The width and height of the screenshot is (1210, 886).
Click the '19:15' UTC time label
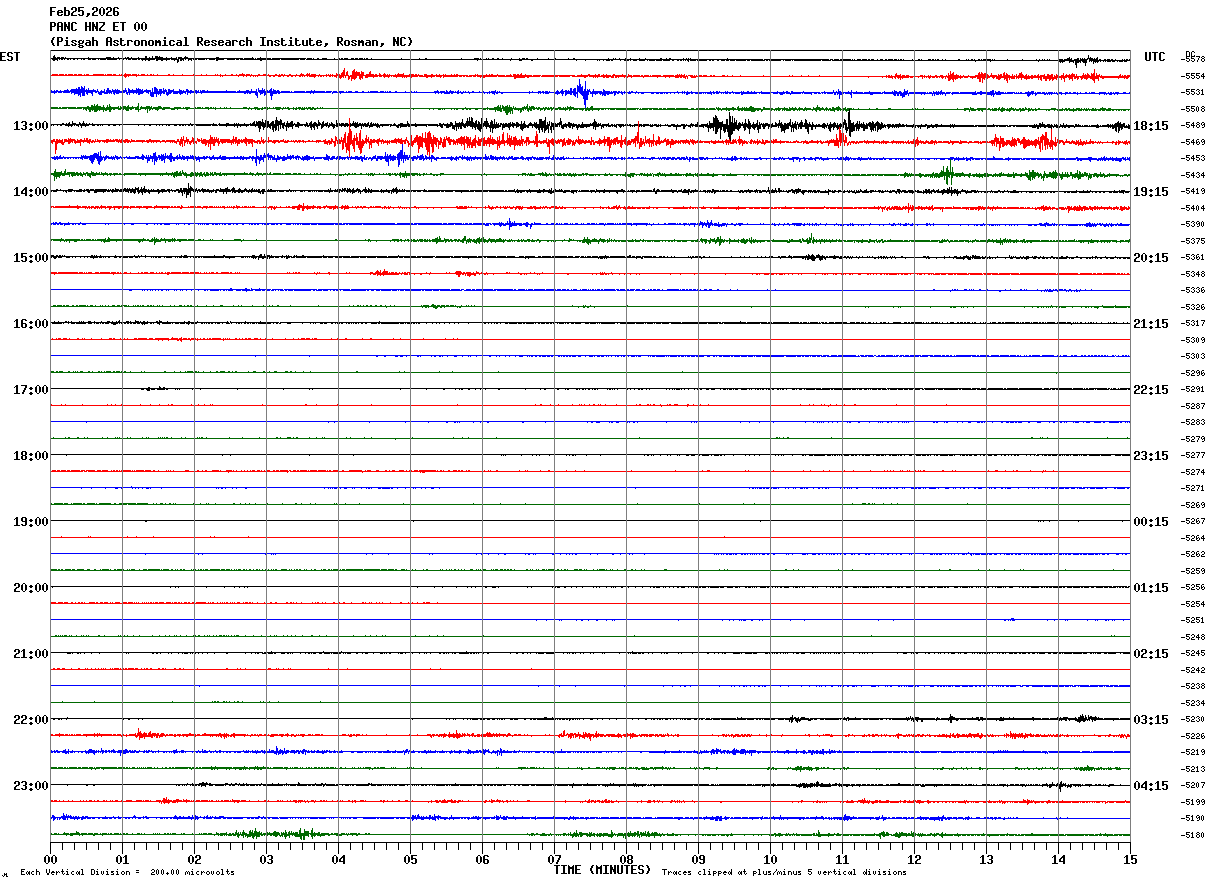1151,192
